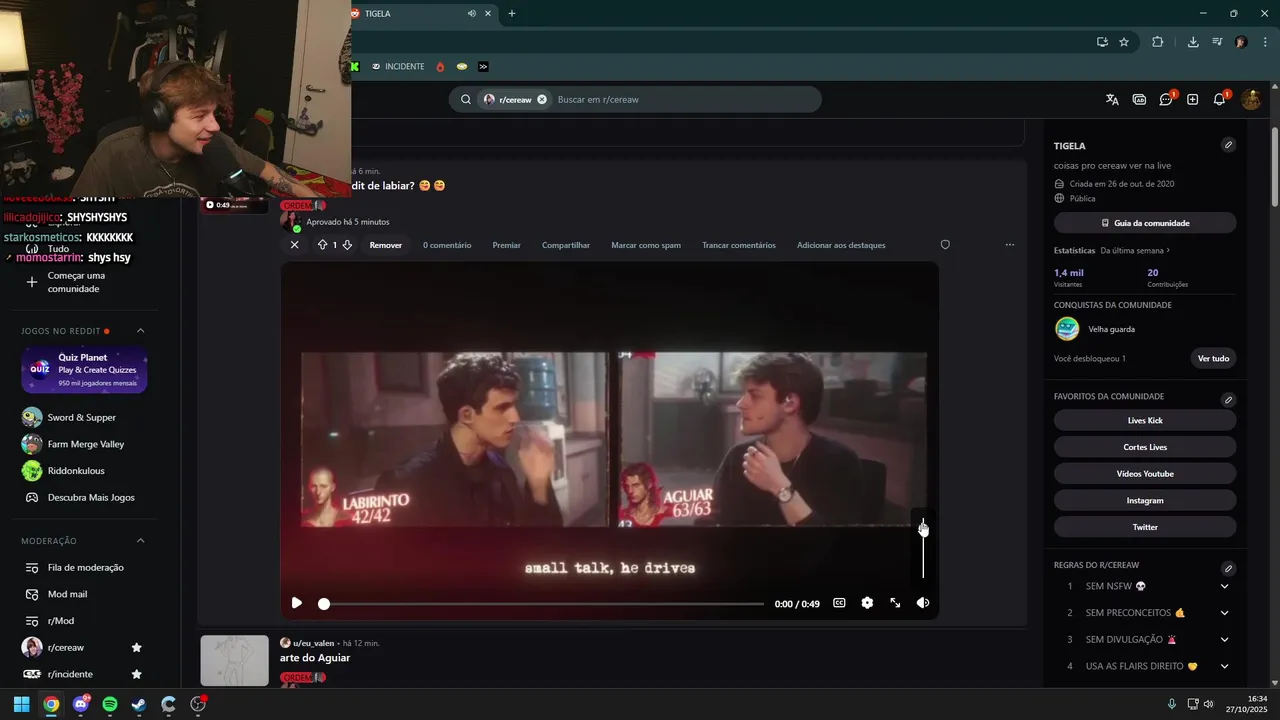Click Trancar comentários
Viewport: 1280px width, 720px height.
pyautogui.click(x=739, y=245)
